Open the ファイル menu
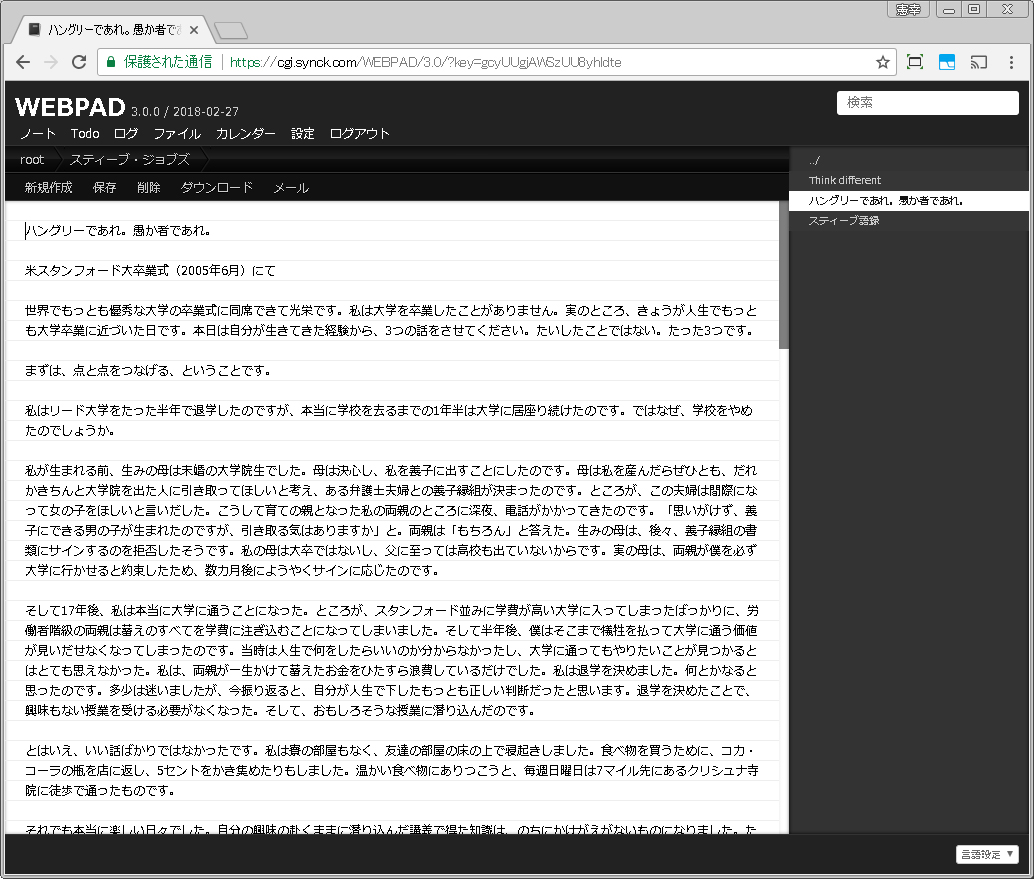Image resolution: width=1034 pixels, height=879 pixels. point(177,133)
